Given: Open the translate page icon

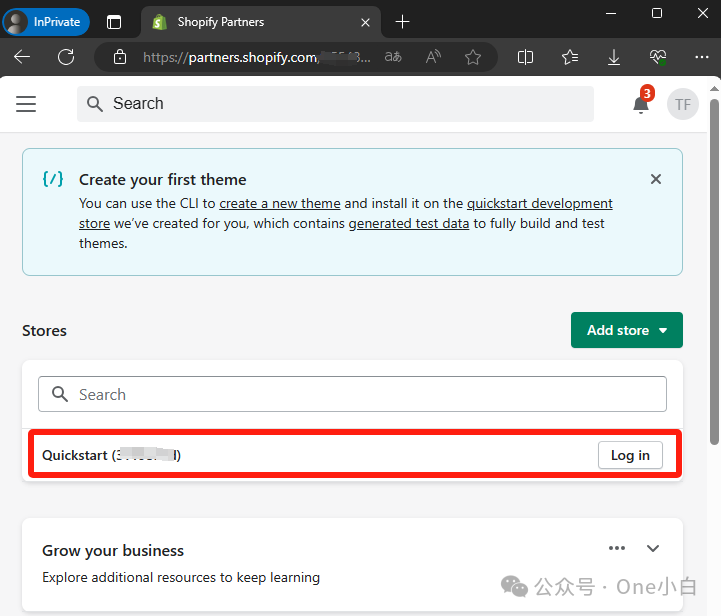Looking at the screenshot, I should pyautogui.click(x=393, y=57).
